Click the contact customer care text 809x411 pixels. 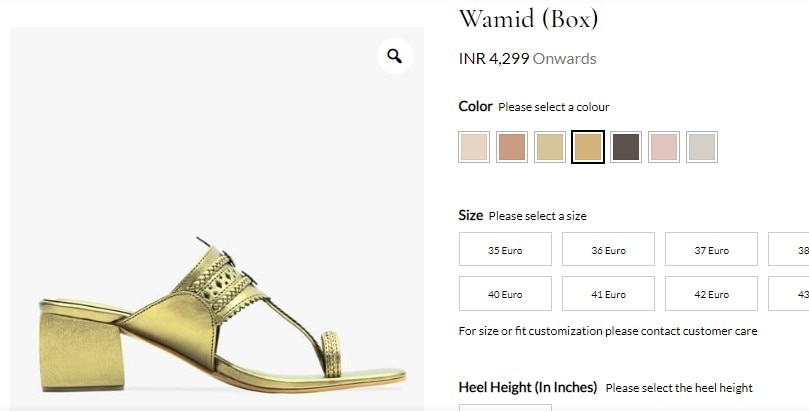pyautogui.click(x=698, y=331)
